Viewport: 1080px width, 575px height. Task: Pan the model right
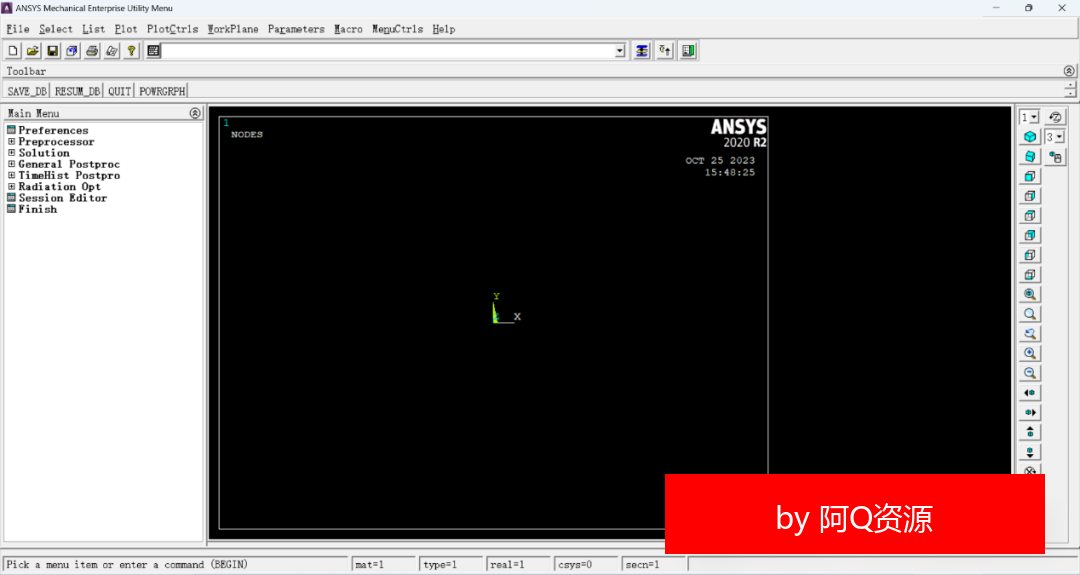[x=1030, y=412]
